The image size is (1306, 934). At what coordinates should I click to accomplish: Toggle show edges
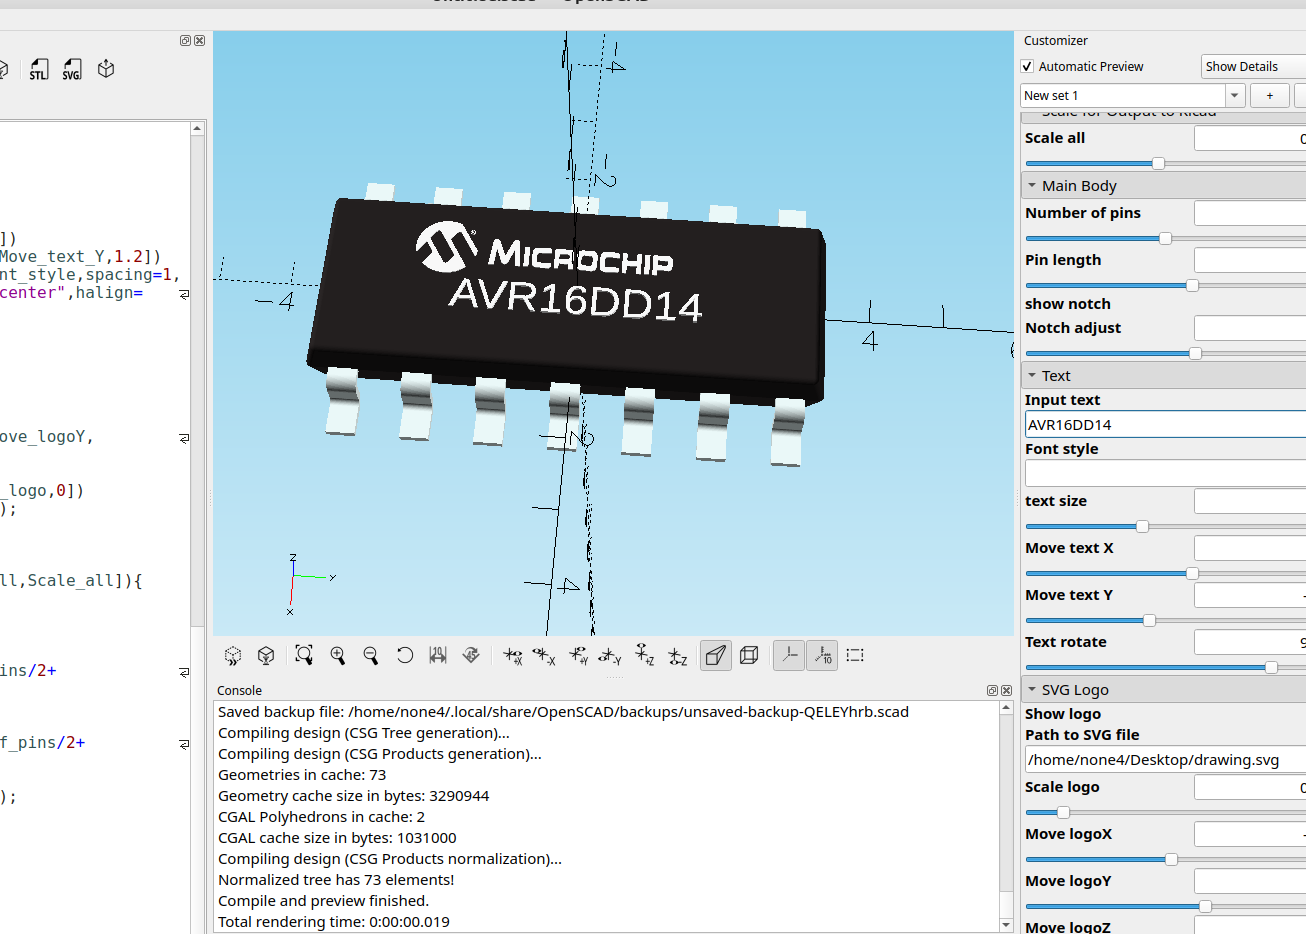coord(855,655)
